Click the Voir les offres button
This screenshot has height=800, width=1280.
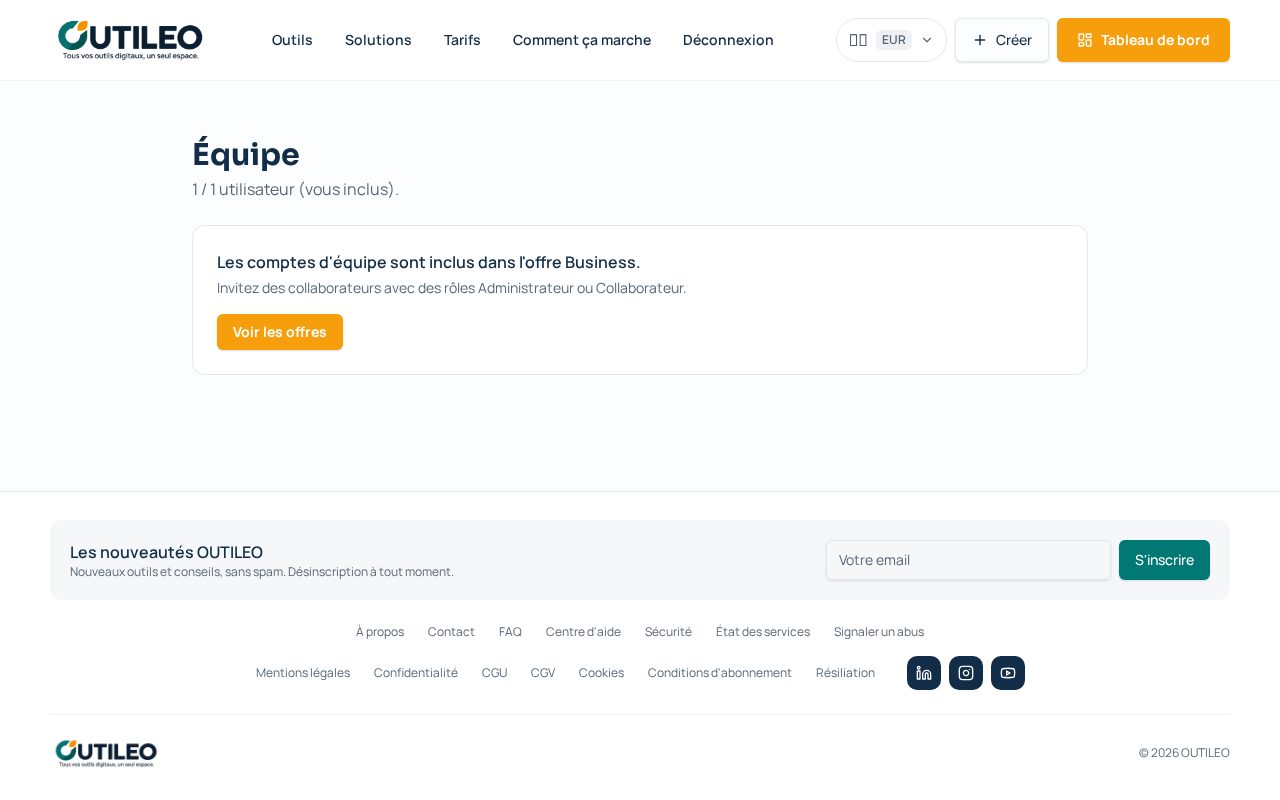pos(280,332)
